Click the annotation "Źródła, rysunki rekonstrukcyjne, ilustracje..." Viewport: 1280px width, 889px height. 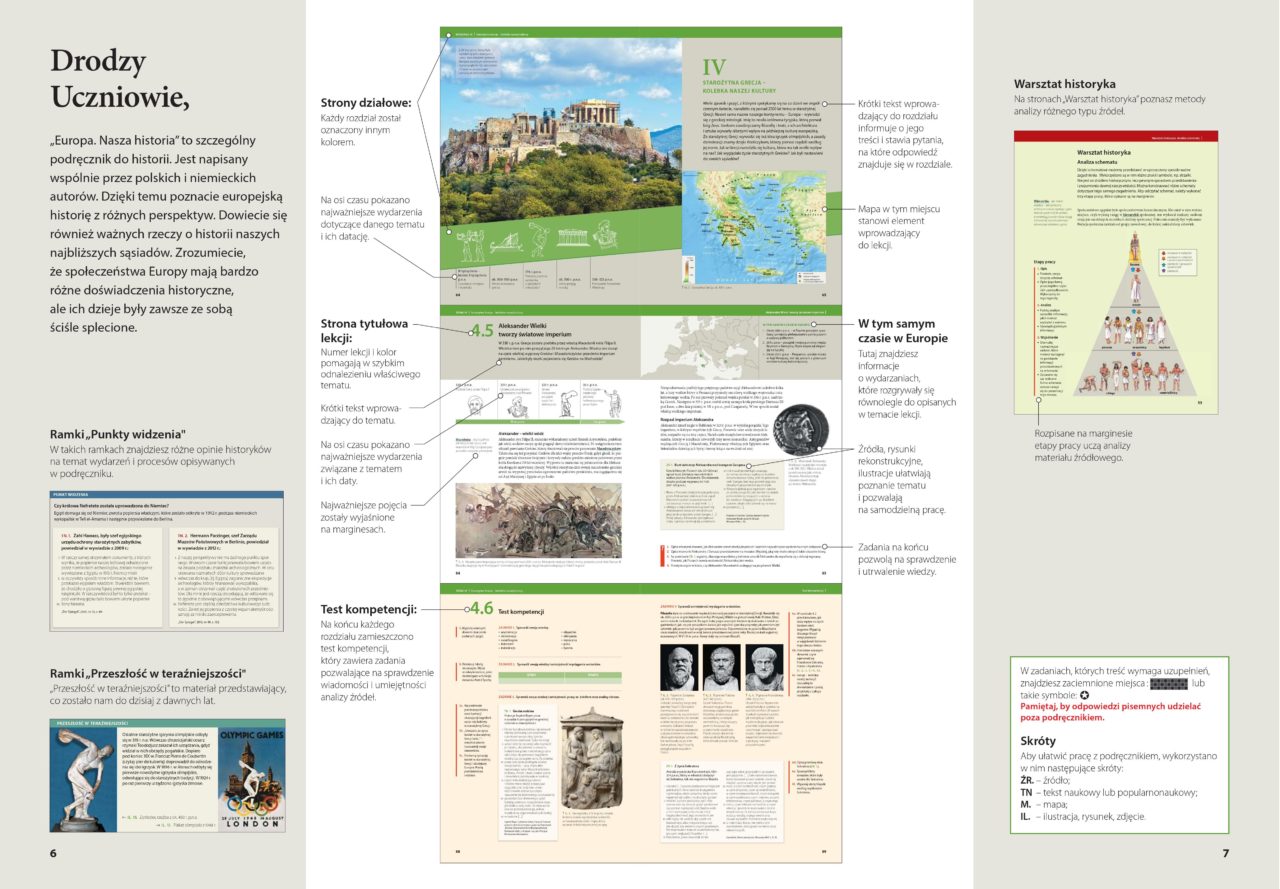coord(903,479)
